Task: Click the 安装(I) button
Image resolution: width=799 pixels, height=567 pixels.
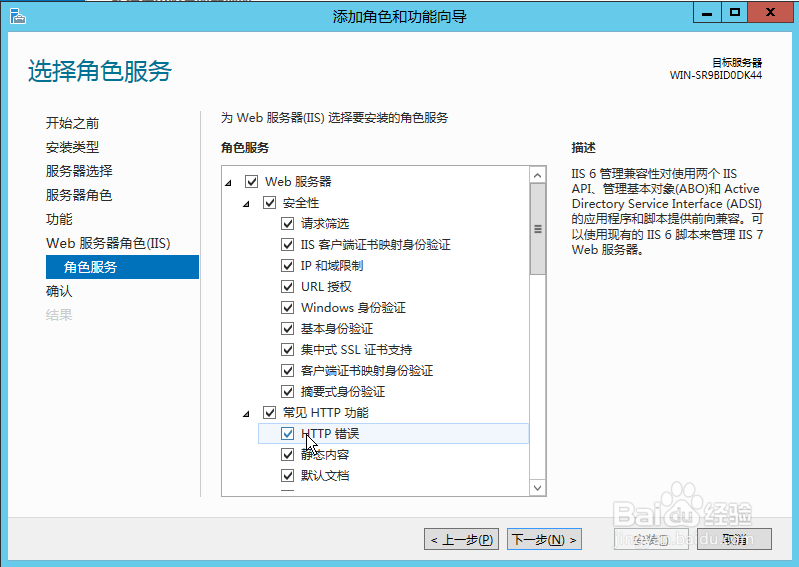Action: tap(651, 539)
